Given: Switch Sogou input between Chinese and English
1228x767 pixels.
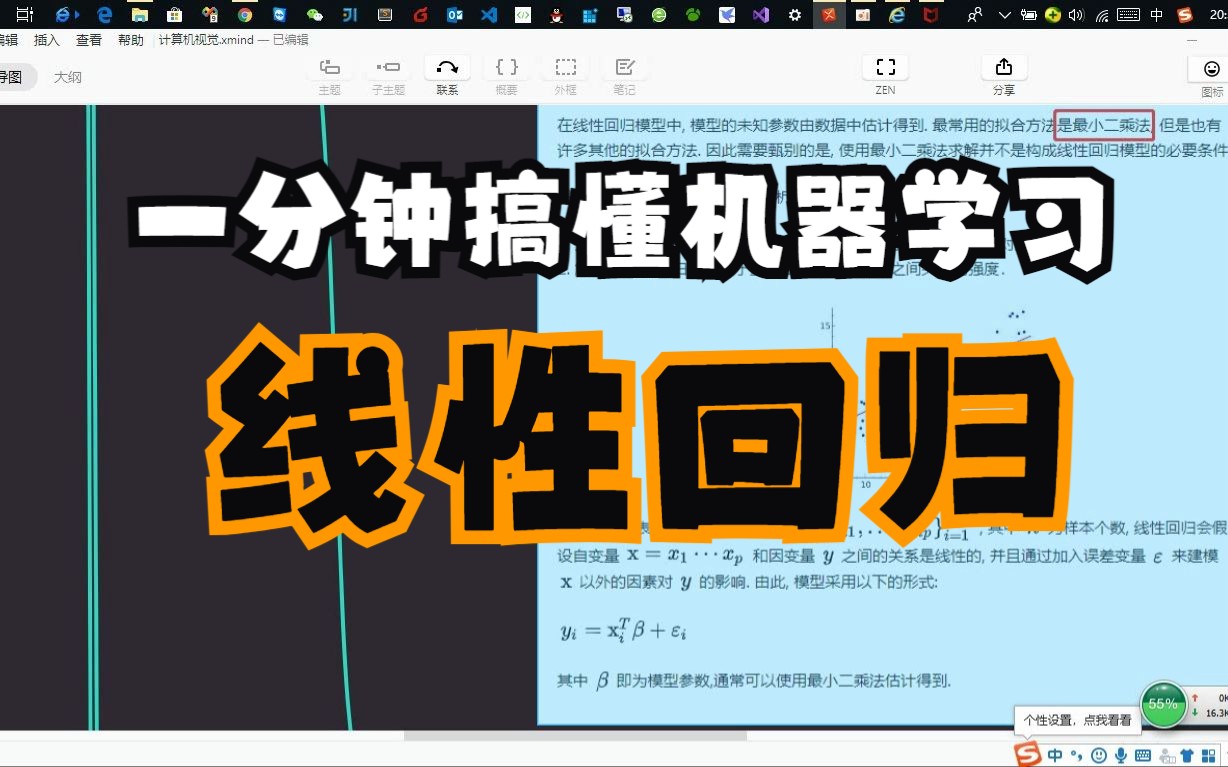Looking at the screenshot, I should point(1056,754).
